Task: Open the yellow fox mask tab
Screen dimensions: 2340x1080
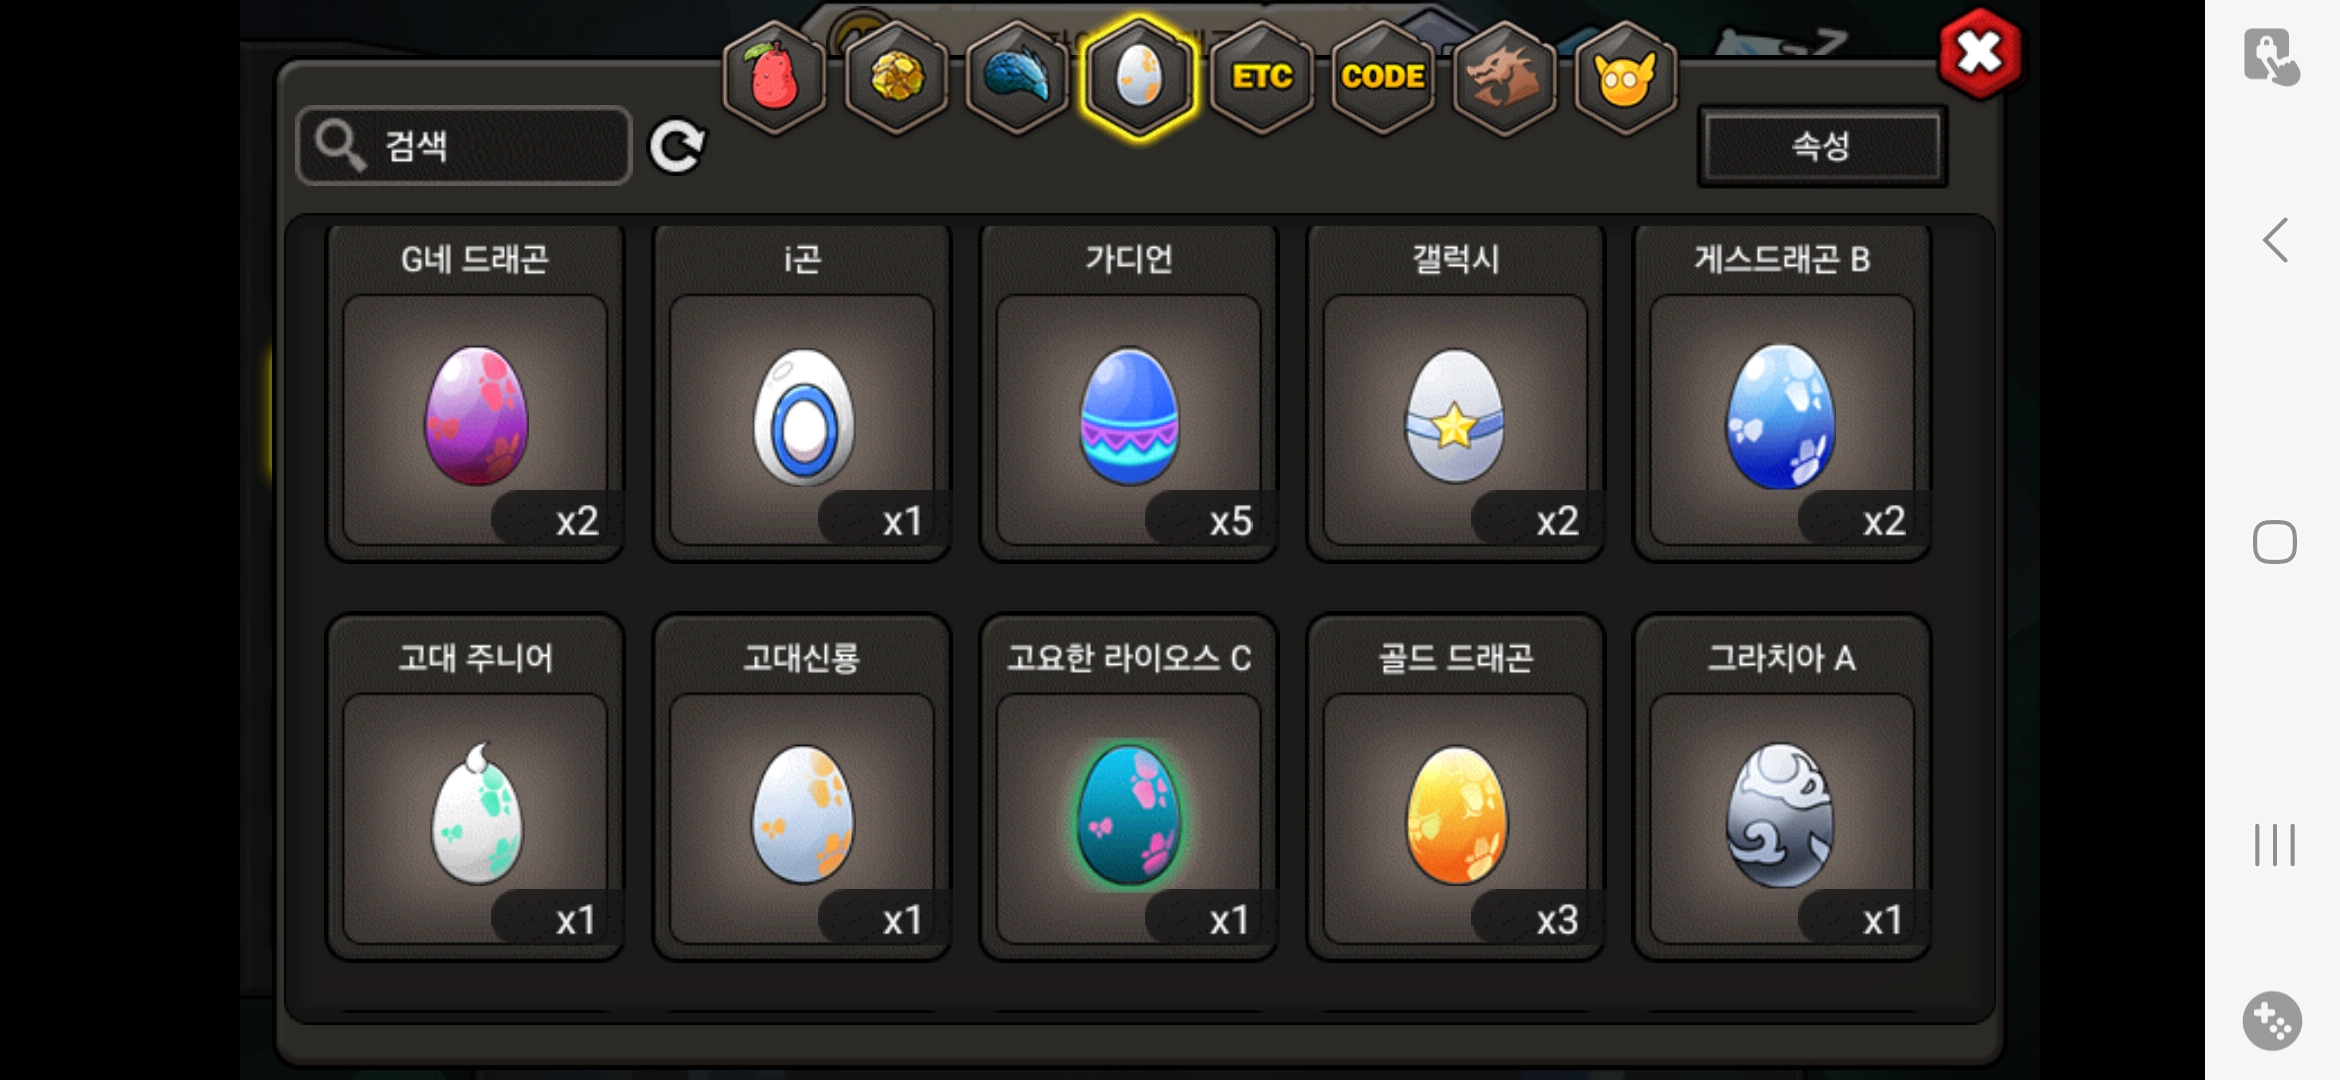Action: click(1626, 77)
